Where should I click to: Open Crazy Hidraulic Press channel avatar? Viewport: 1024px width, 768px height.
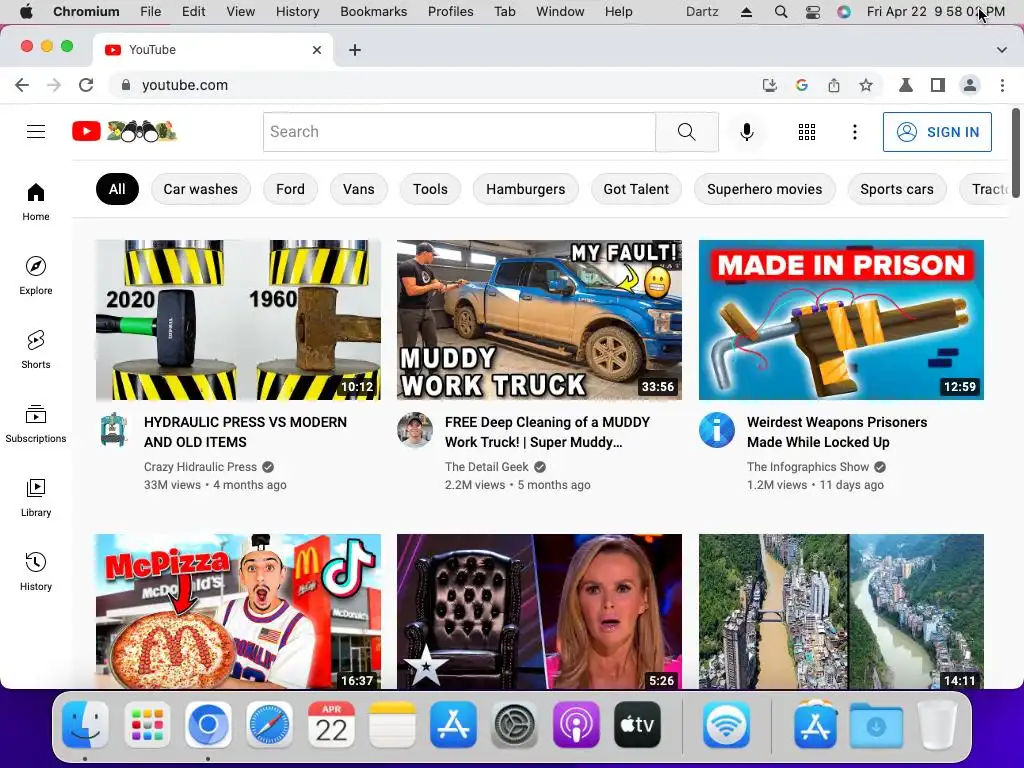(114, 430)
